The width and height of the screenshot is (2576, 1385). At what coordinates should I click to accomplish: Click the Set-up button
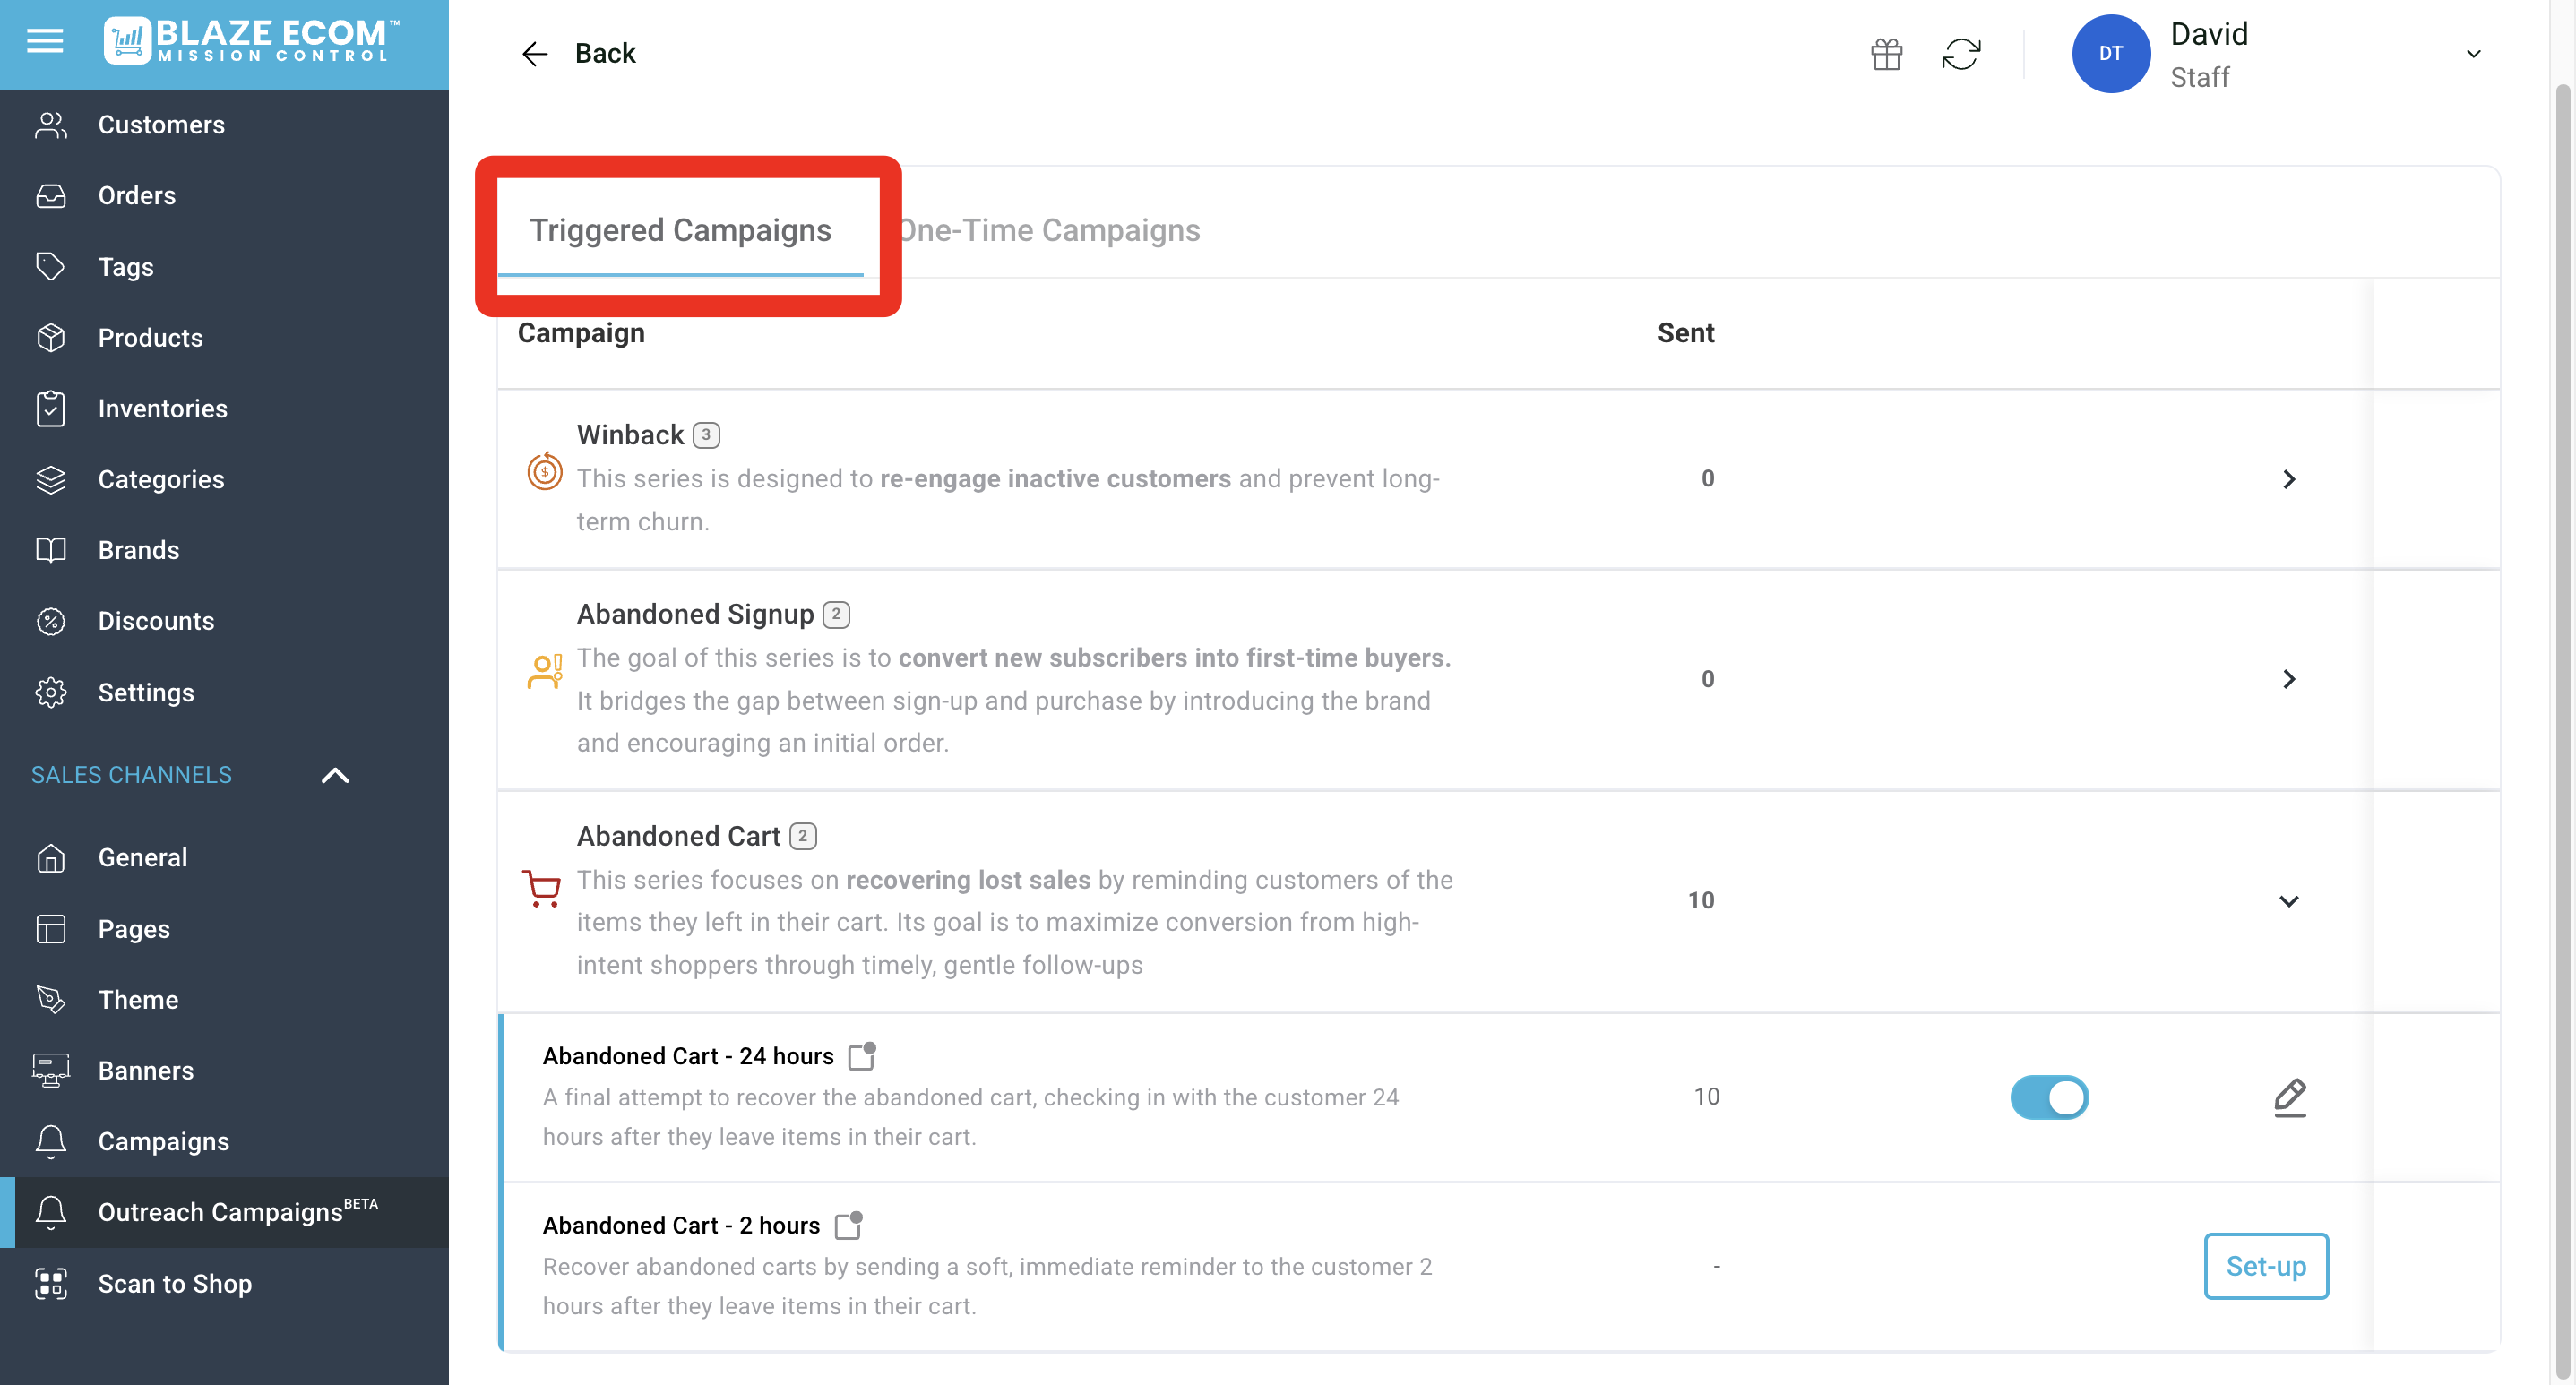click(2265, 1266)
